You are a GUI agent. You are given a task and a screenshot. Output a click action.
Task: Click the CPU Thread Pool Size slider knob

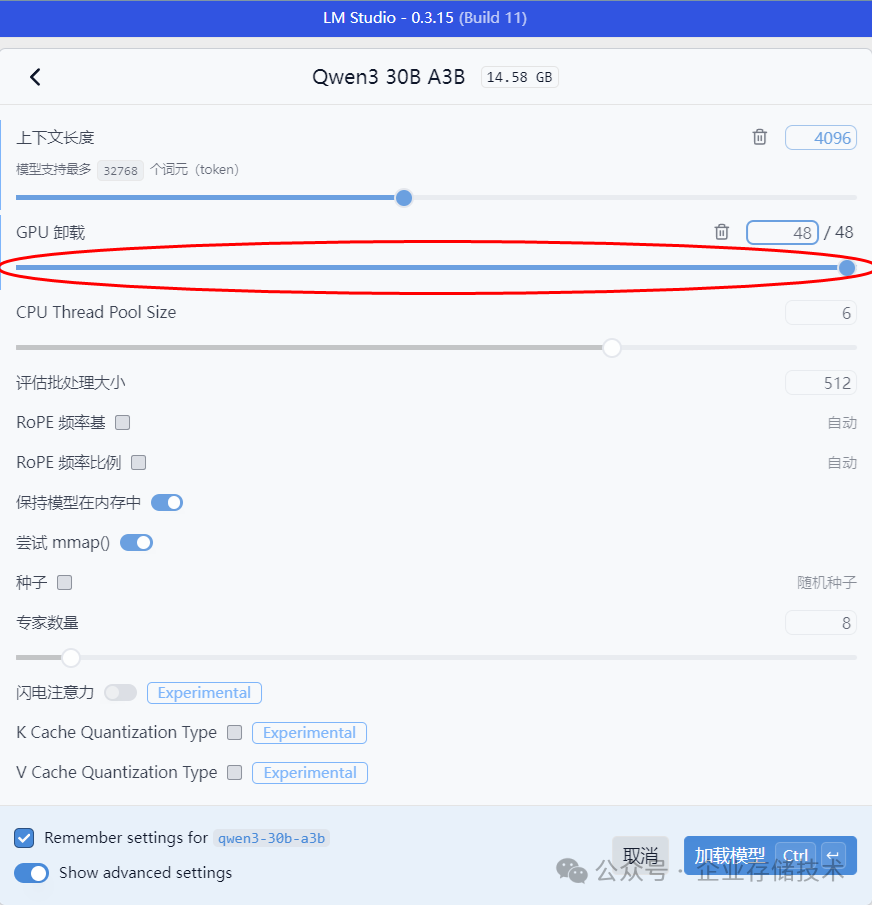(x=612, y=347)
